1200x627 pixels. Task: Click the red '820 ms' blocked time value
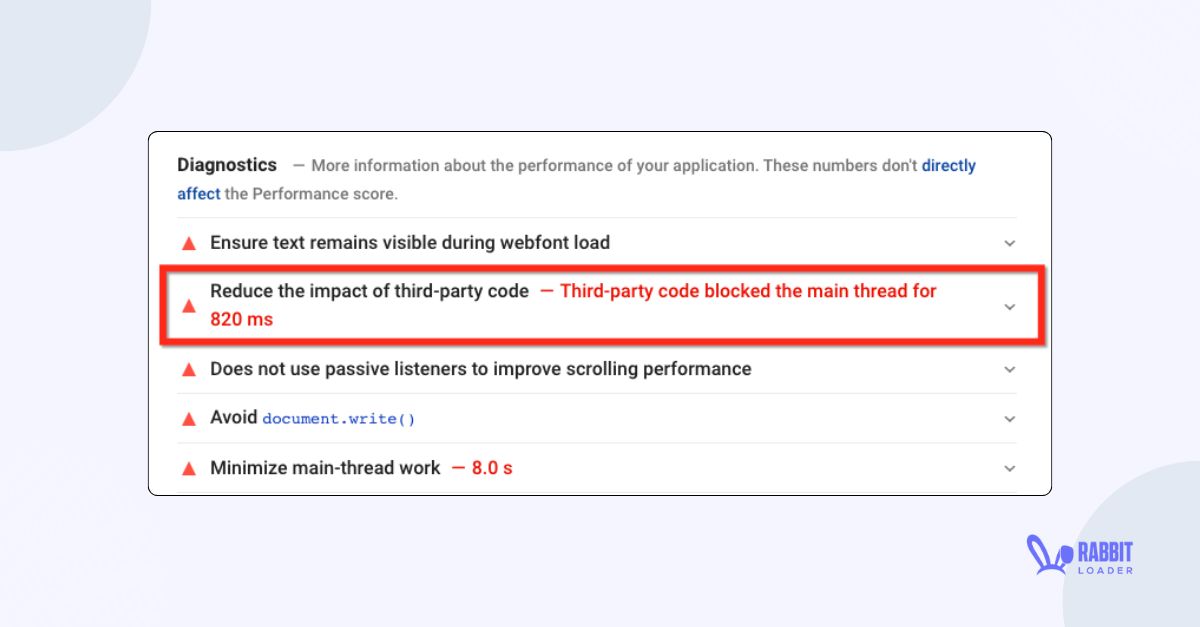pyautogui.click(x=241, y=319)
